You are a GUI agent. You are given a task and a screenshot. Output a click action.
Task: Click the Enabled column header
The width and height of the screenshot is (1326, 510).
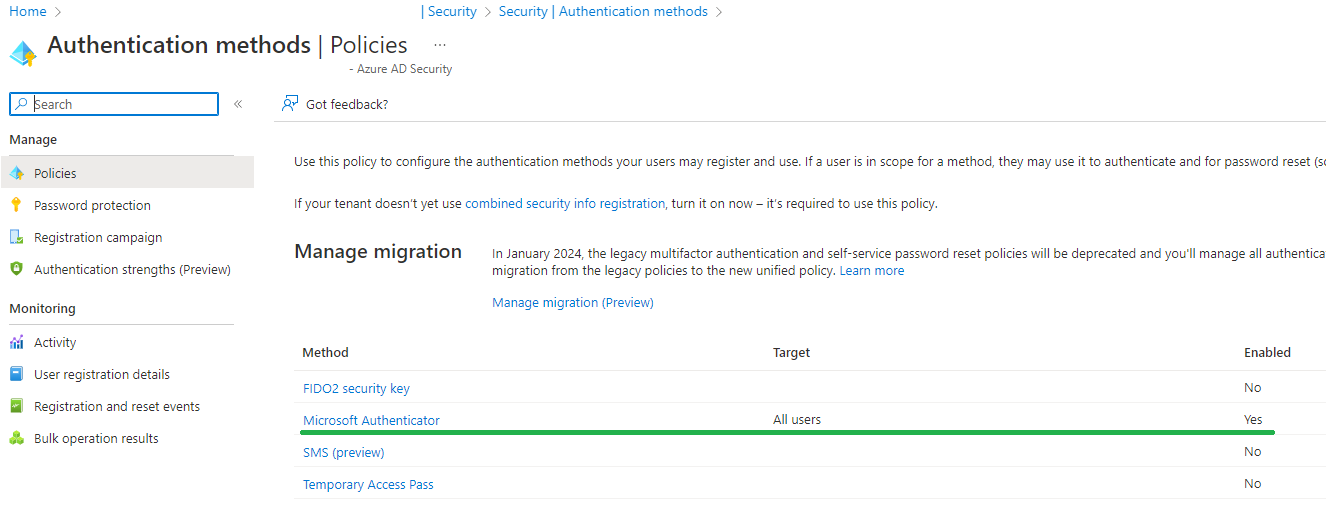[x=1267, y=352]
